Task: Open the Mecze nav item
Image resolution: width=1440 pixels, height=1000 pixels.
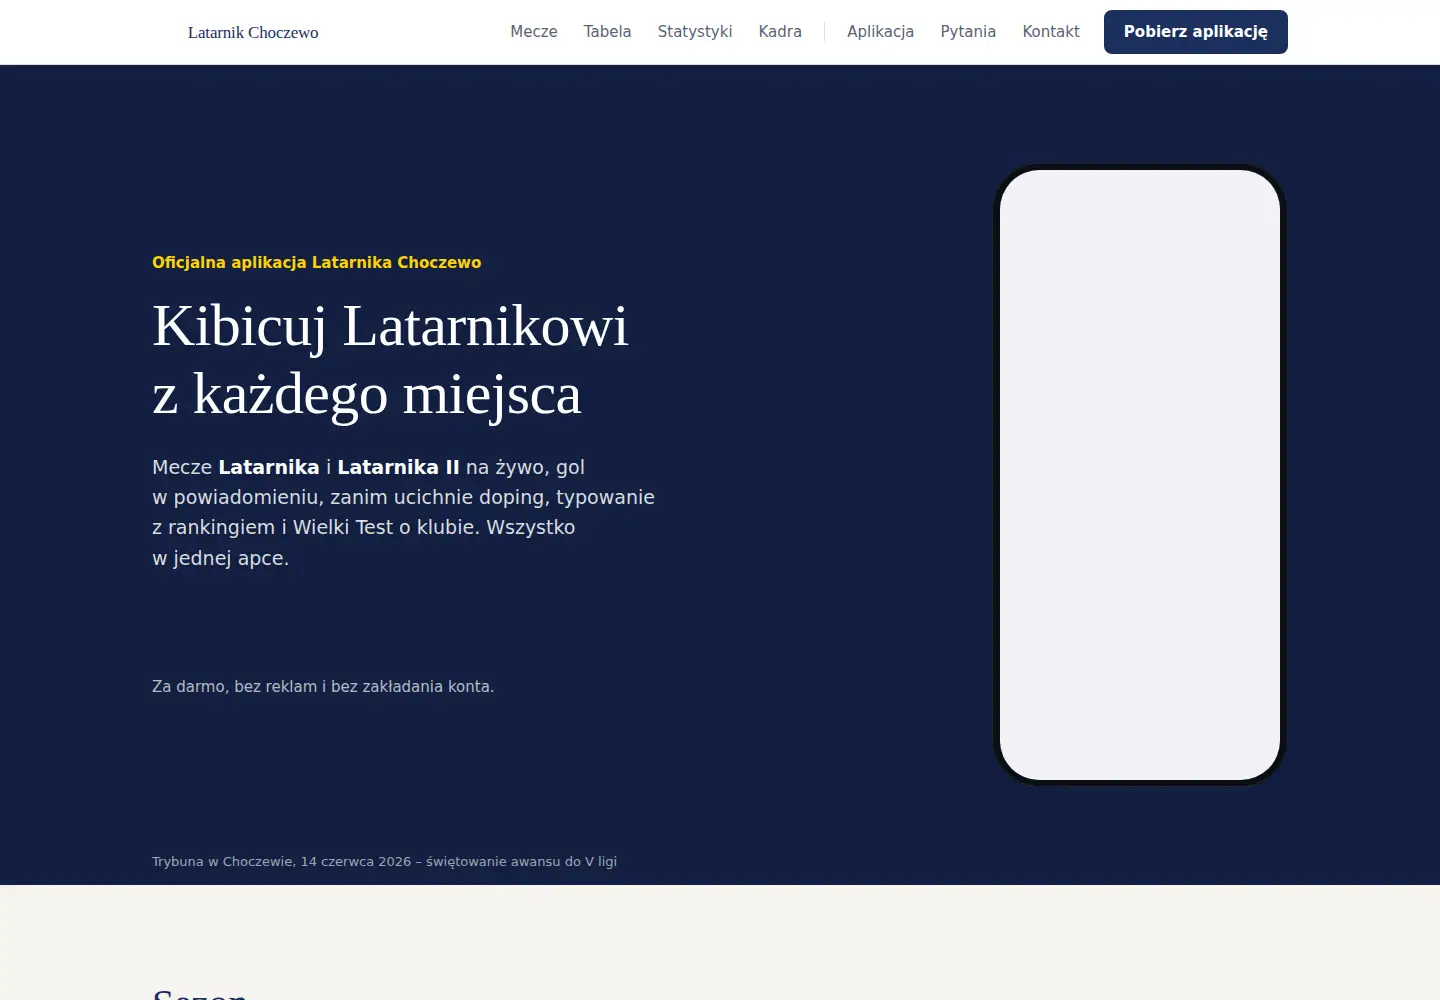Action: point(534,32)
